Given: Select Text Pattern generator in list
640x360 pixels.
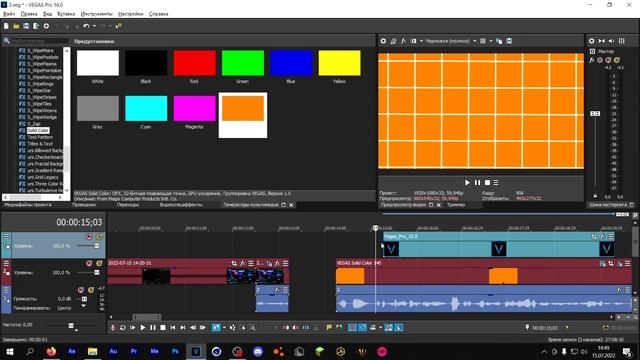Looking at the screenshot, I should point(40,137).
